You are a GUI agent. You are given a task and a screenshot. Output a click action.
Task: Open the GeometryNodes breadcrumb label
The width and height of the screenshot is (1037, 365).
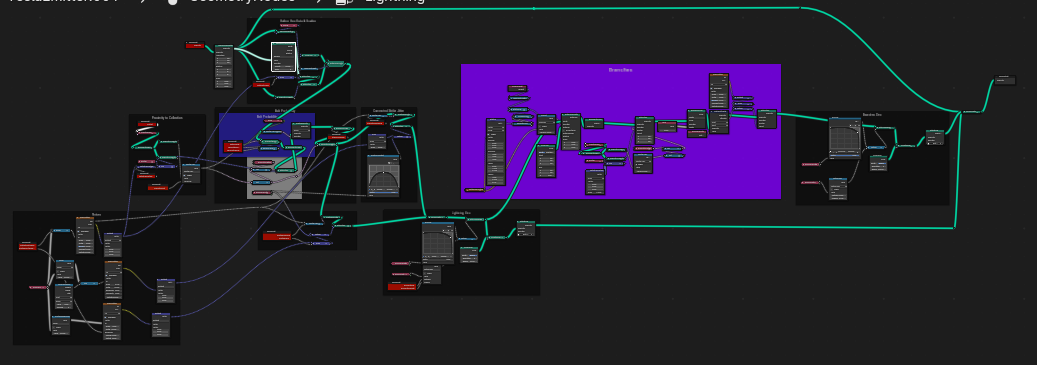(x=243, y=1)
